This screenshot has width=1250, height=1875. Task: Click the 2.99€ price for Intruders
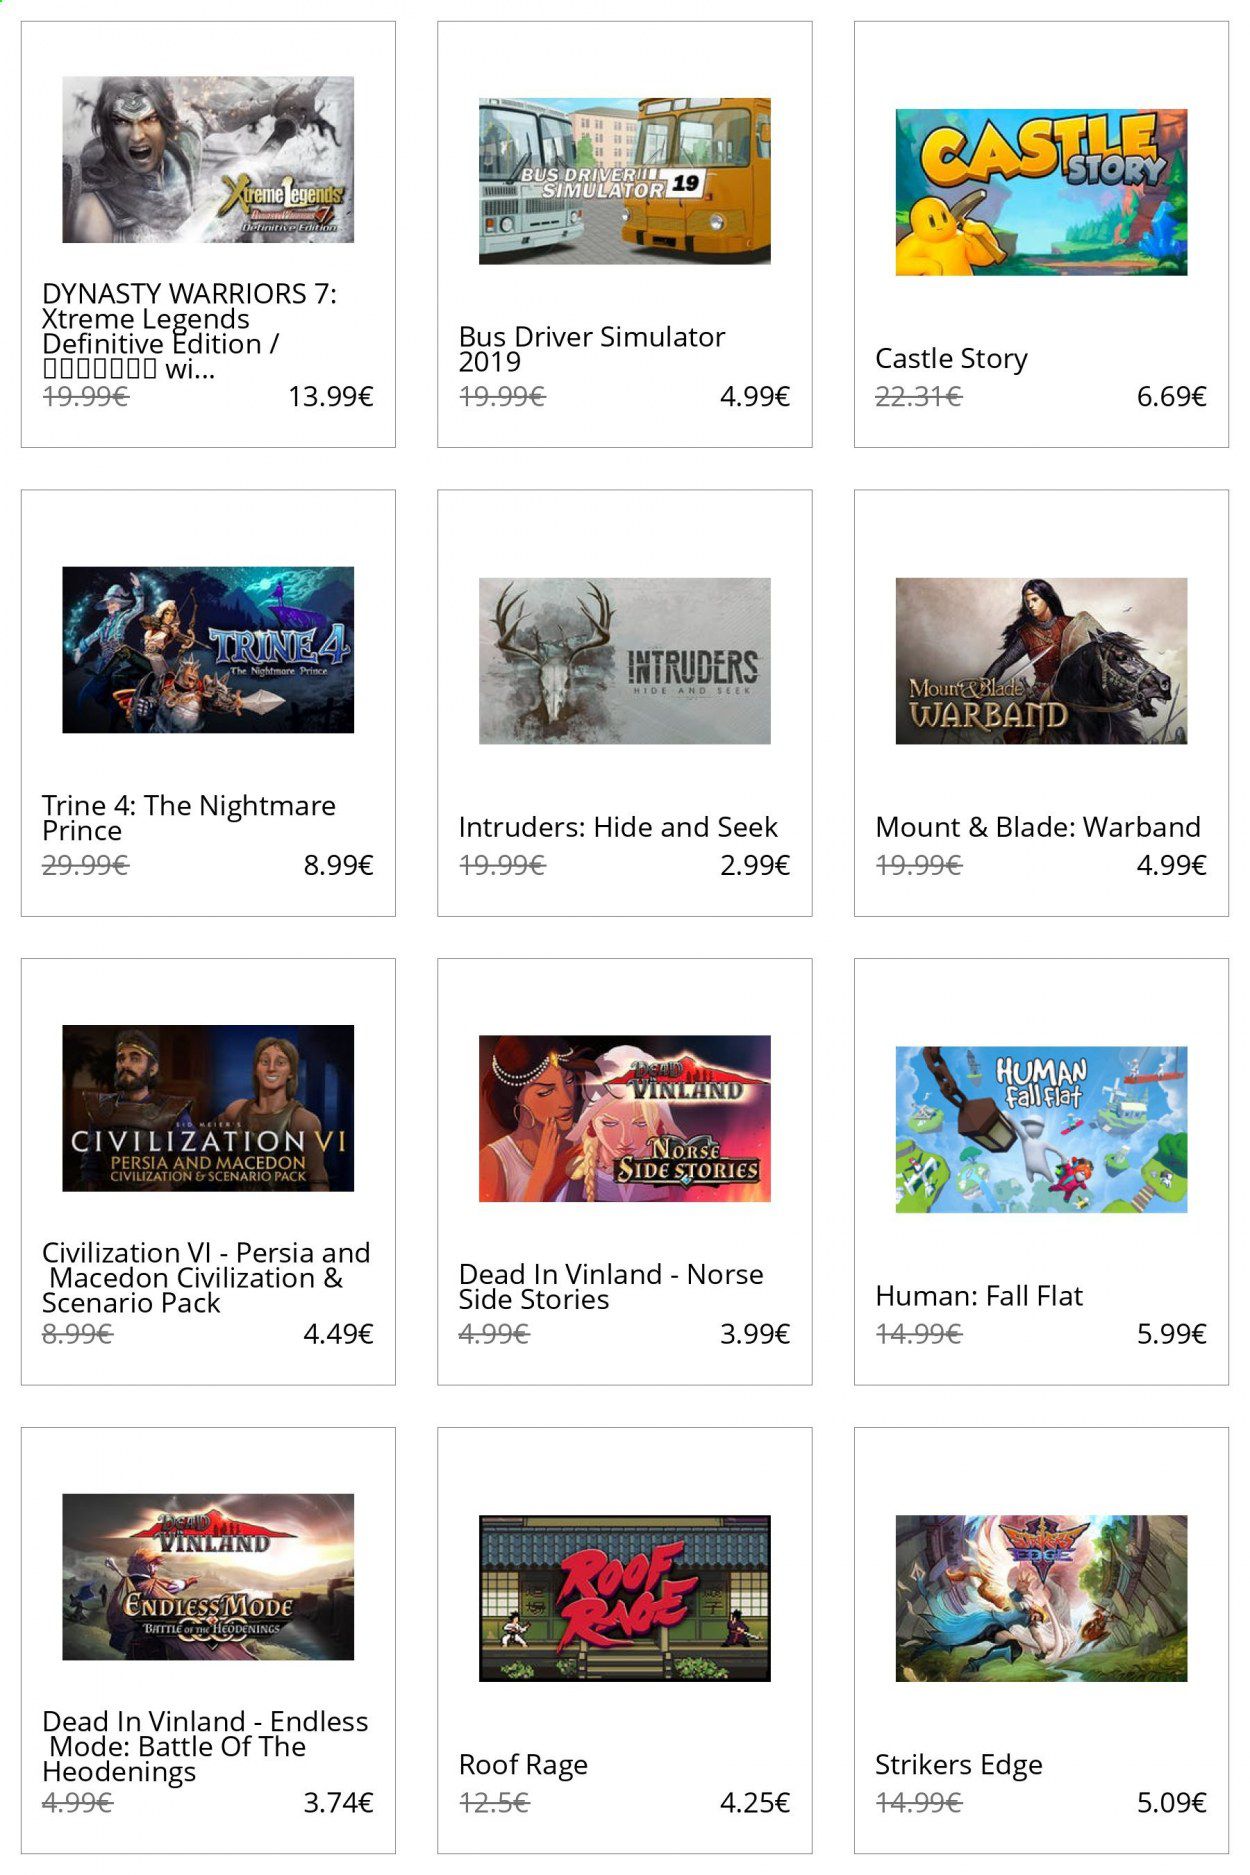(x=755, y=865)
